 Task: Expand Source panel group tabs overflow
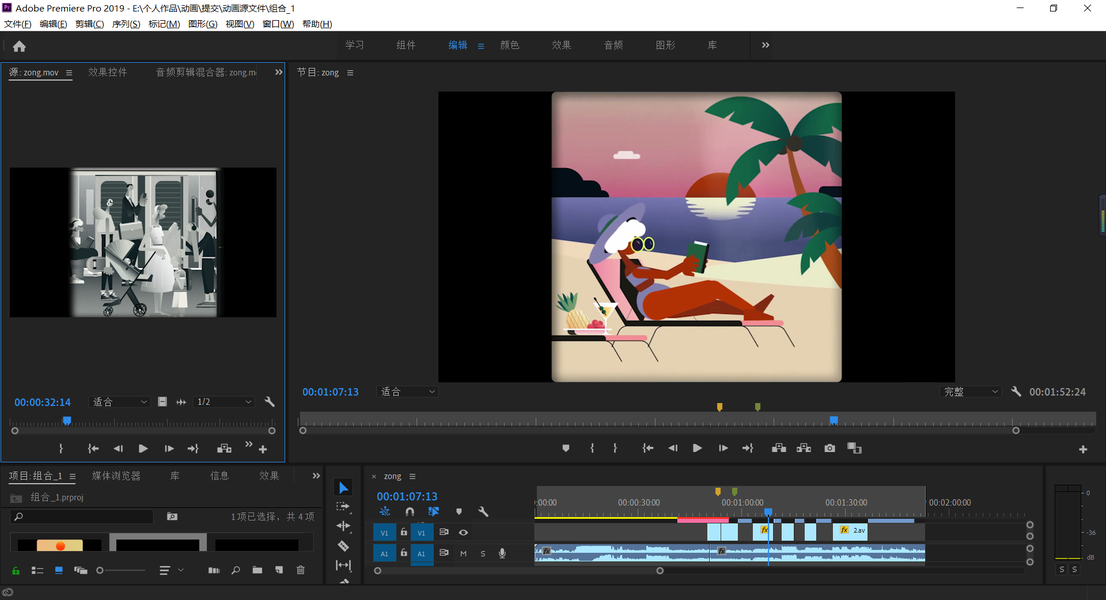tap(279, 72)
